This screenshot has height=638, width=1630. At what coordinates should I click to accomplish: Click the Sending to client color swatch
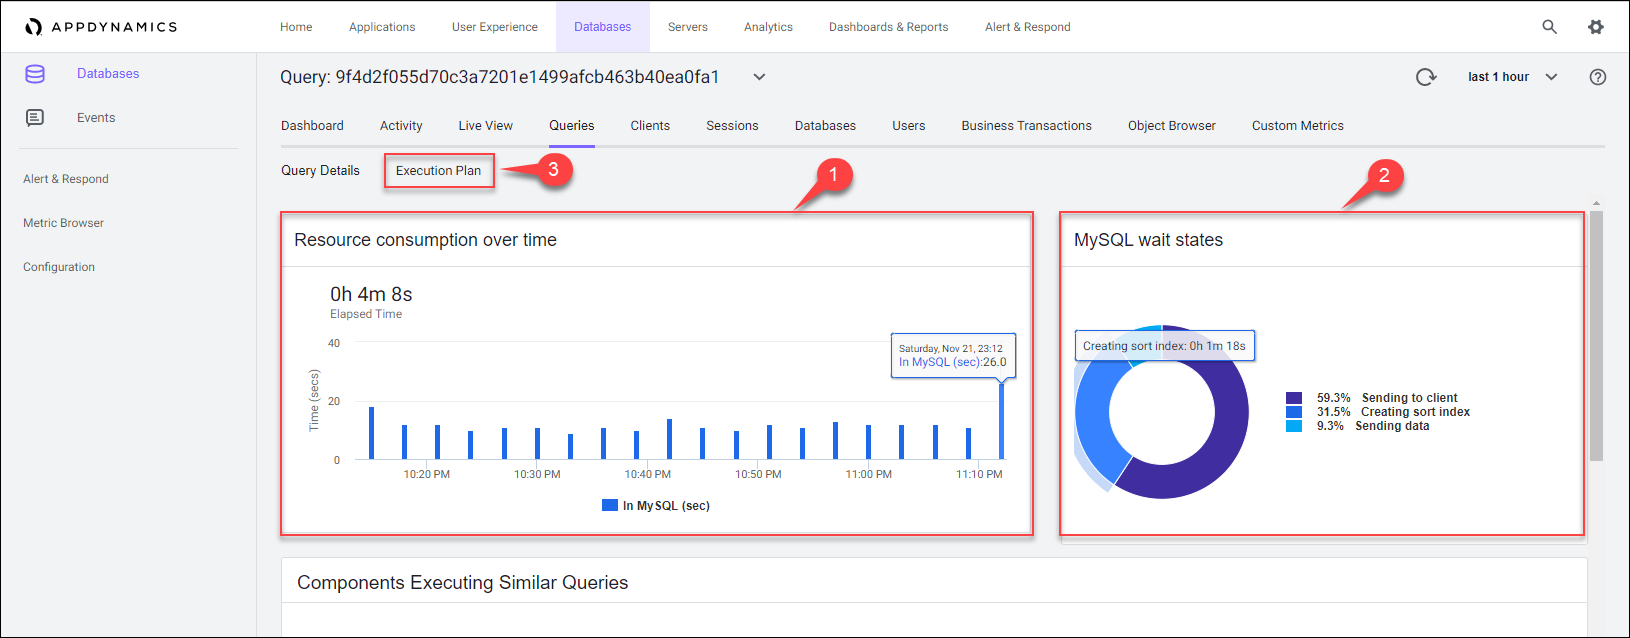pyautogui.click(x=1294, y=398)
